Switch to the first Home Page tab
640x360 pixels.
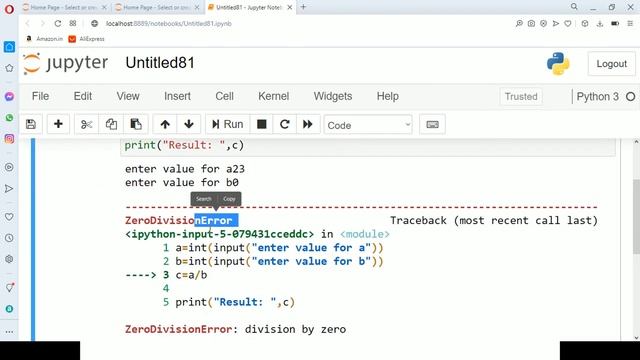tap(64, 7)
